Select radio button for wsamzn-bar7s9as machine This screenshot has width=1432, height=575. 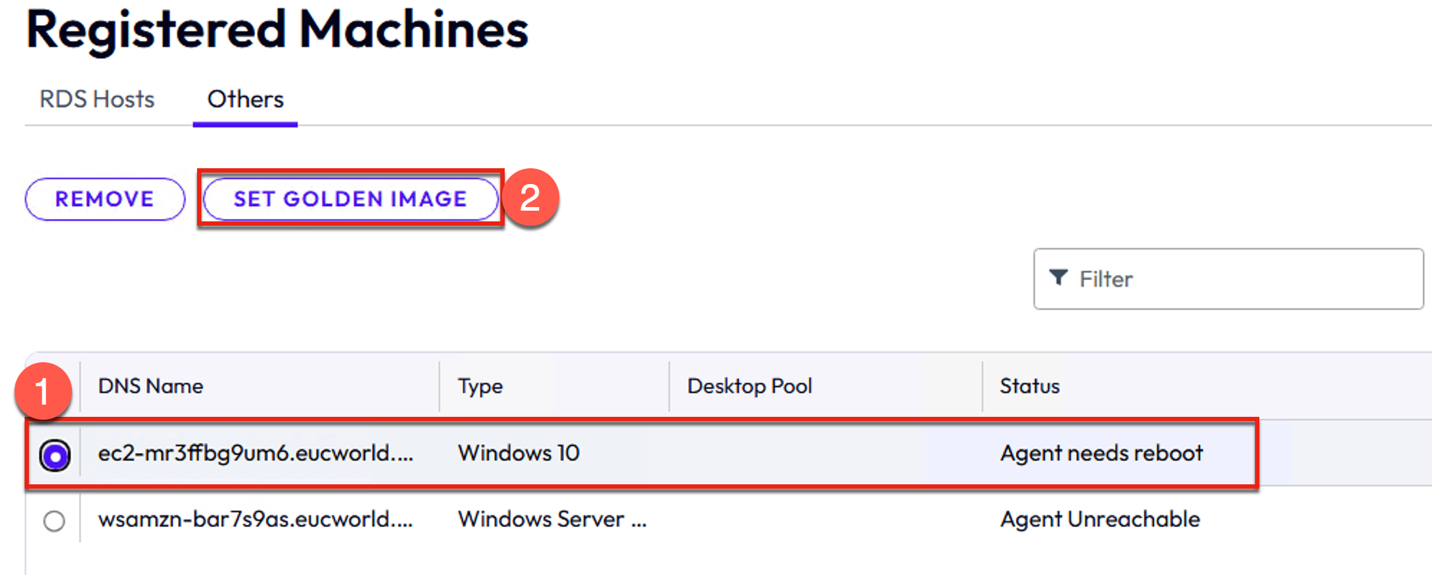coord(54,521)
